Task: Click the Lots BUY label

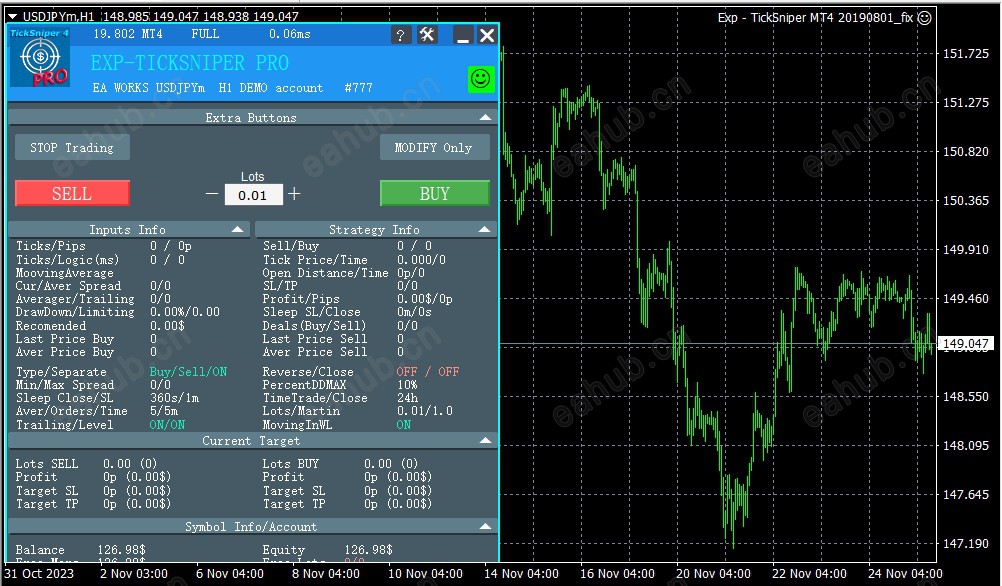Action: [x=290, y=464]
